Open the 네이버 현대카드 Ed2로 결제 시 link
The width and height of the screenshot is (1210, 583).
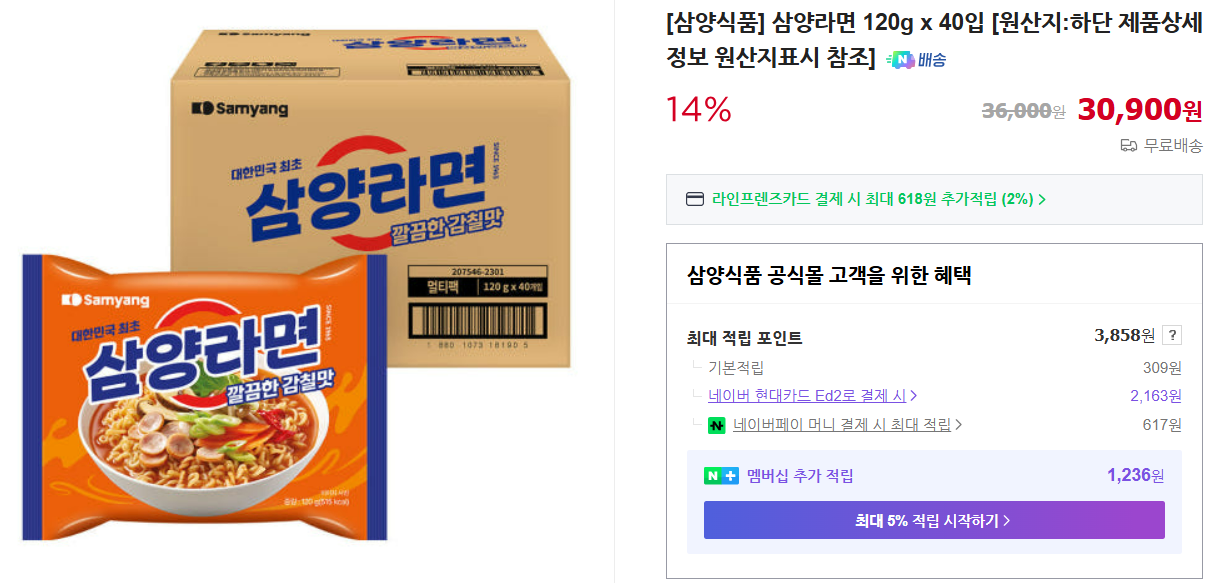pyautogui.click(x=806, y=396)
